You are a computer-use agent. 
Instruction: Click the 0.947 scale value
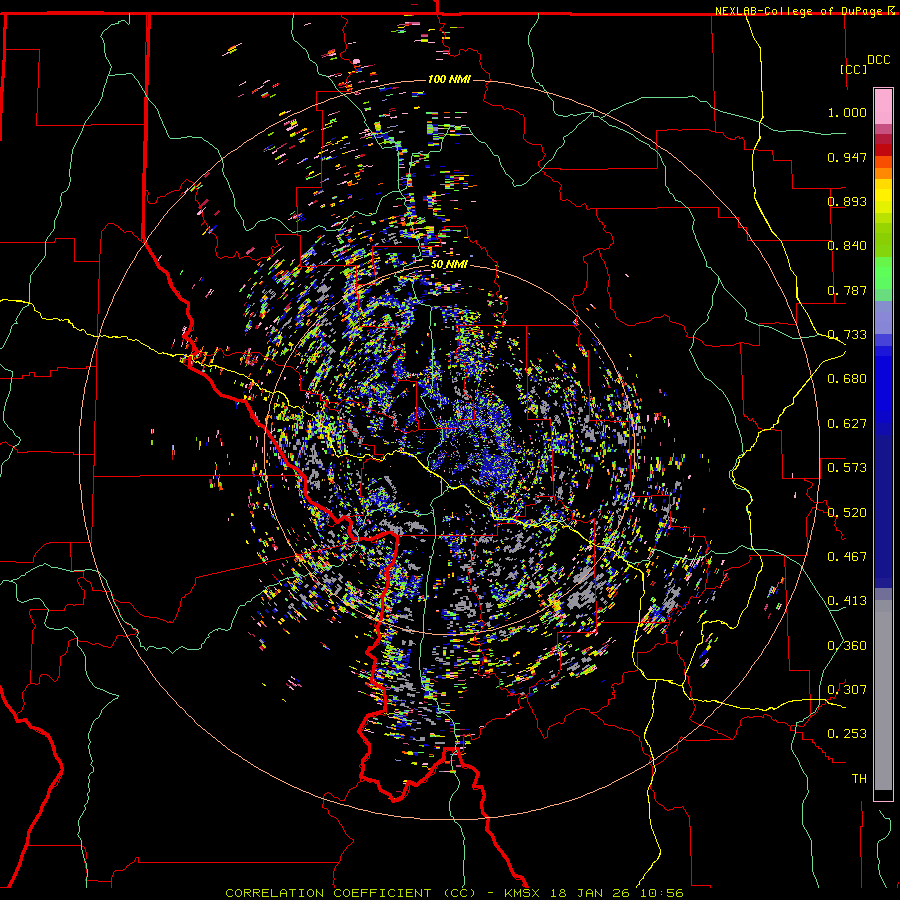pos(847,157)
